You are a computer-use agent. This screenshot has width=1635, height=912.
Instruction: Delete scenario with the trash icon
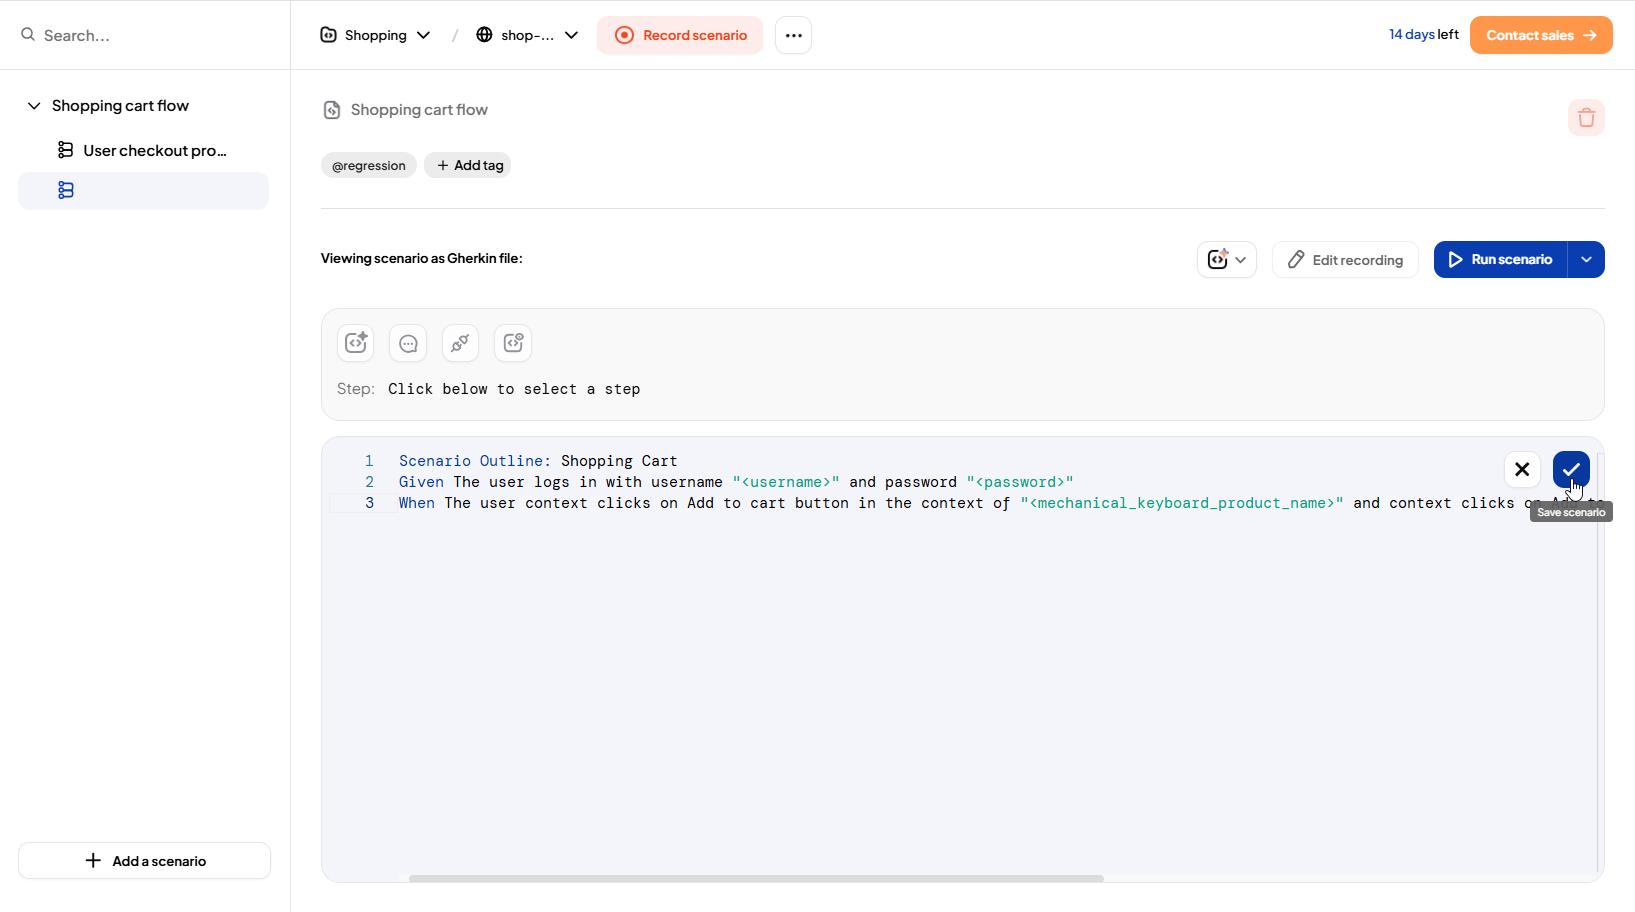pos(1586,118)
